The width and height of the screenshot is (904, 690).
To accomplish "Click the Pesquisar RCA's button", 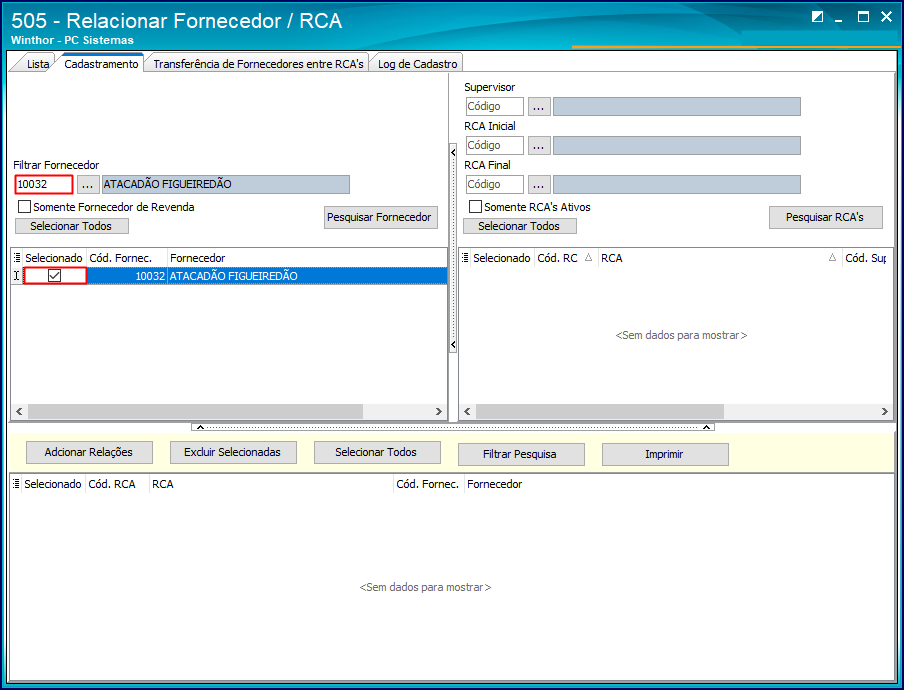I will pyautogui.click(x=826, y=217).
